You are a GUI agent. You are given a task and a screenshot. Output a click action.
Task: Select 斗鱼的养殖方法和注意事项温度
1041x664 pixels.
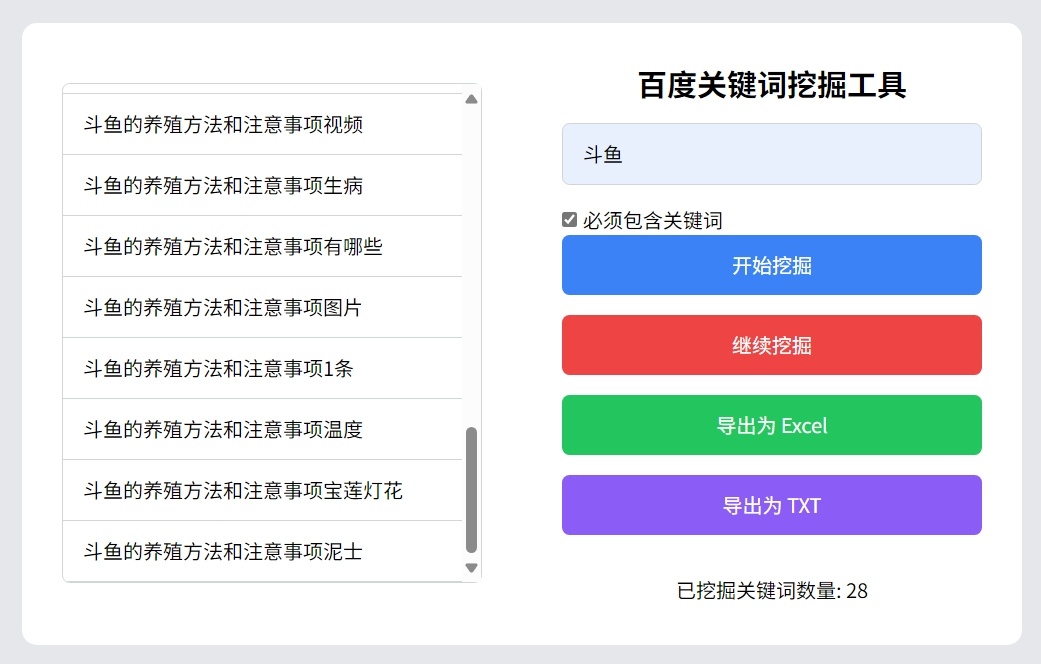pyautogui.click(x=262, y=430)
